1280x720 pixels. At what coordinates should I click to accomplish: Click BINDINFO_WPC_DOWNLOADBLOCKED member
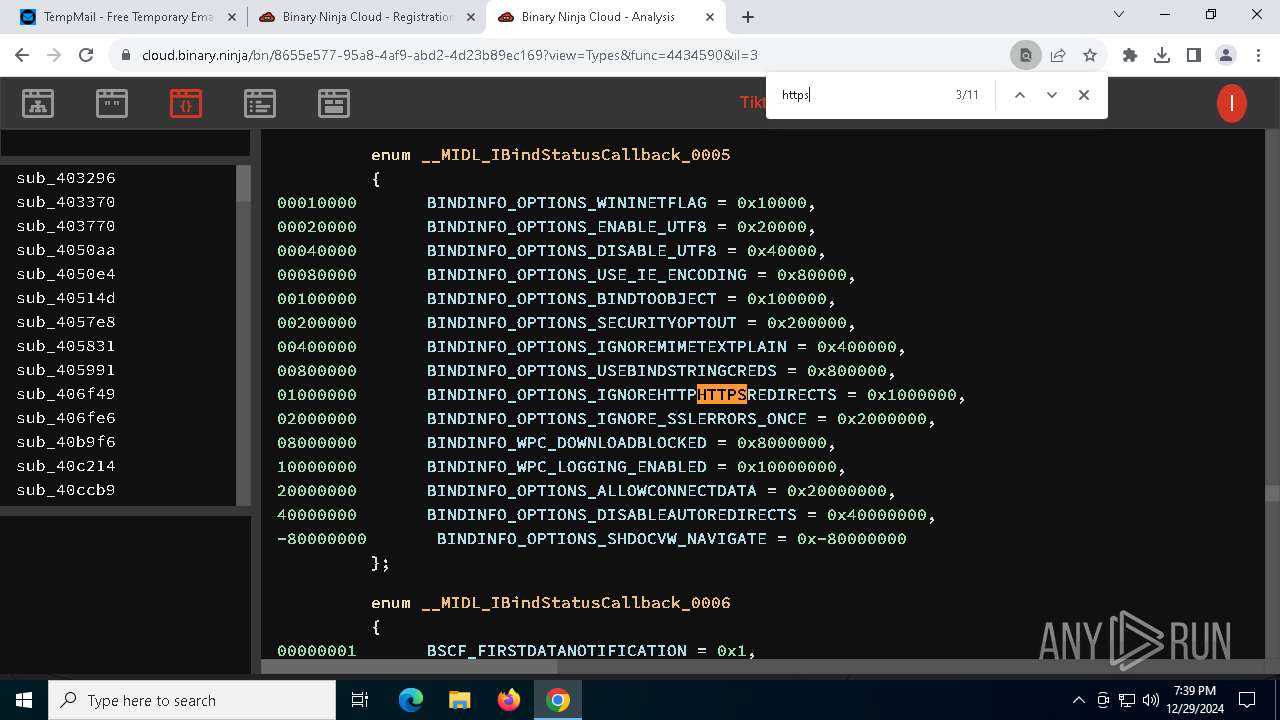pyautogui.click(x=567, y=442)
